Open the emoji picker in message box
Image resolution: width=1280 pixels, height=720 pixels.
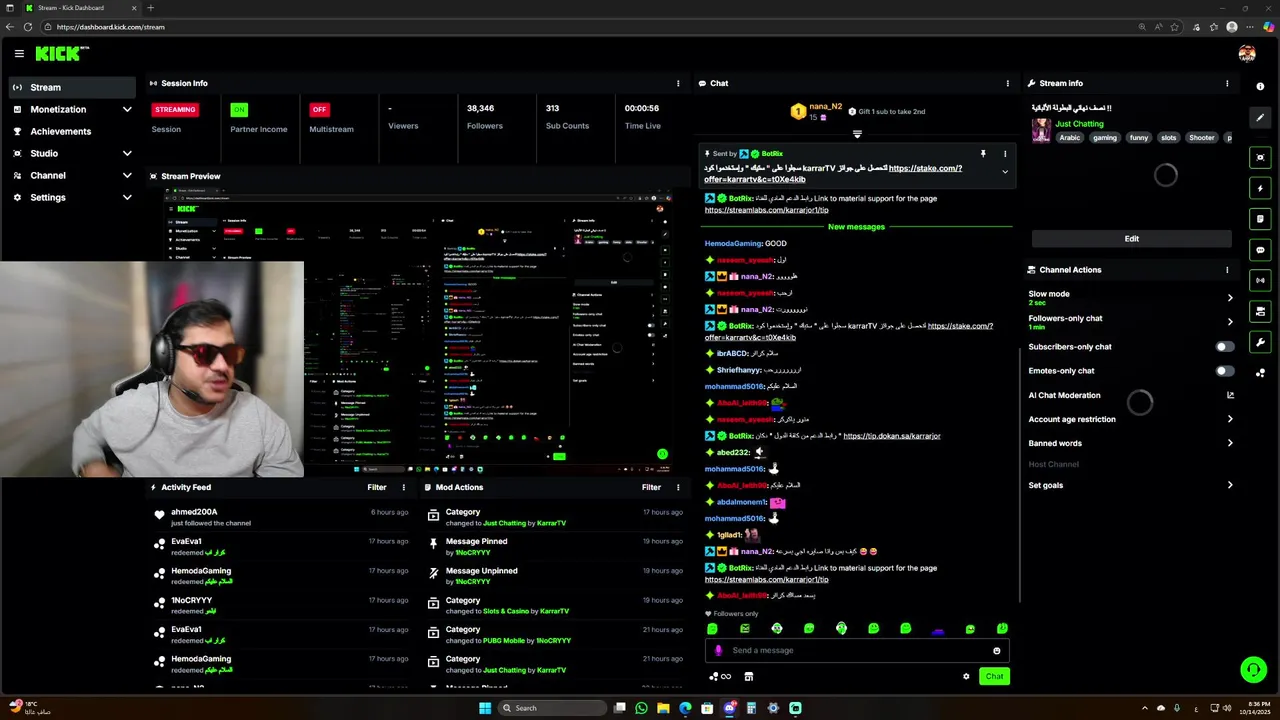996,651
